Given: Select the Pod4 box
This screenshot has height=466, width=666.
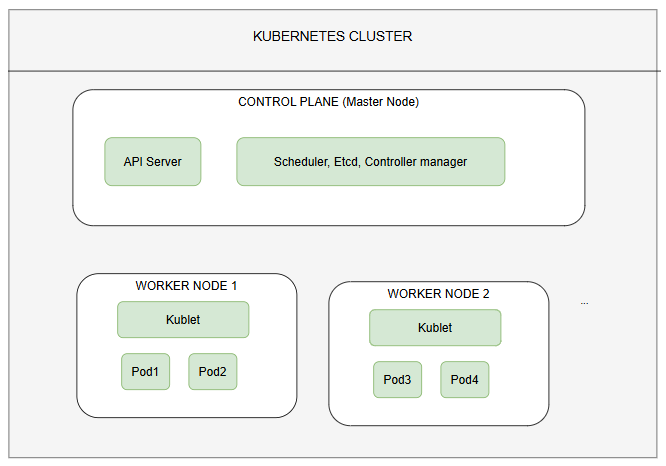Looking at the screenshot, I should [465, 380].
